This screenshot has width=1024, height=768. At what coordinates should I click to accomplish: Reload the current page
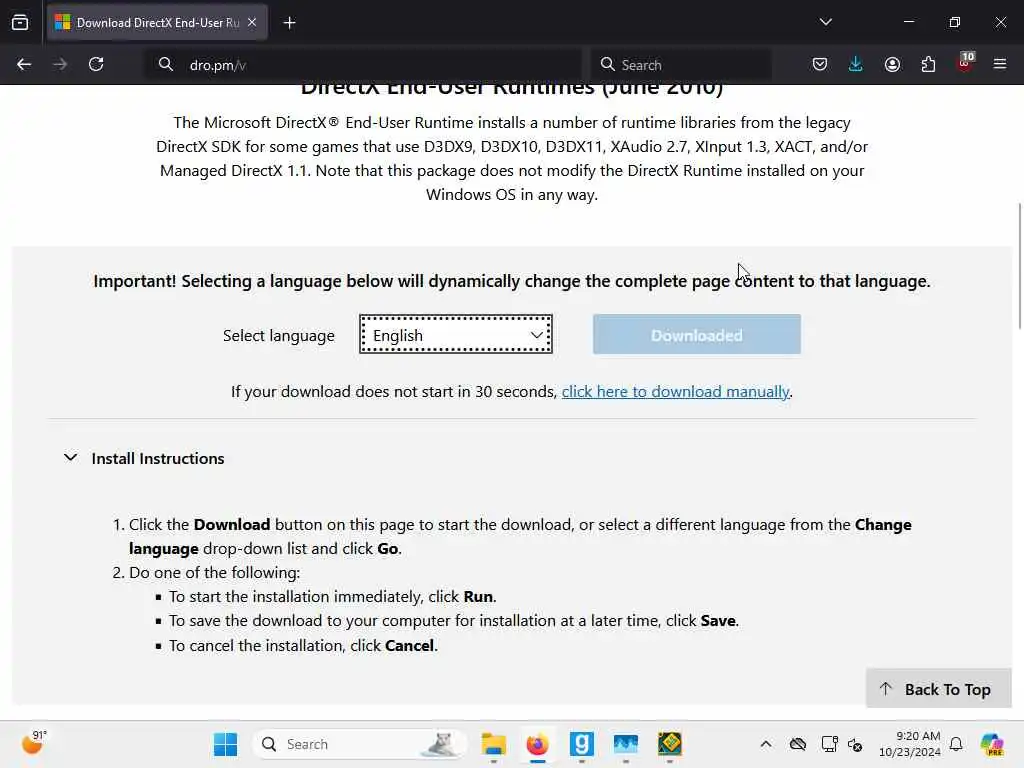[96, 64]
